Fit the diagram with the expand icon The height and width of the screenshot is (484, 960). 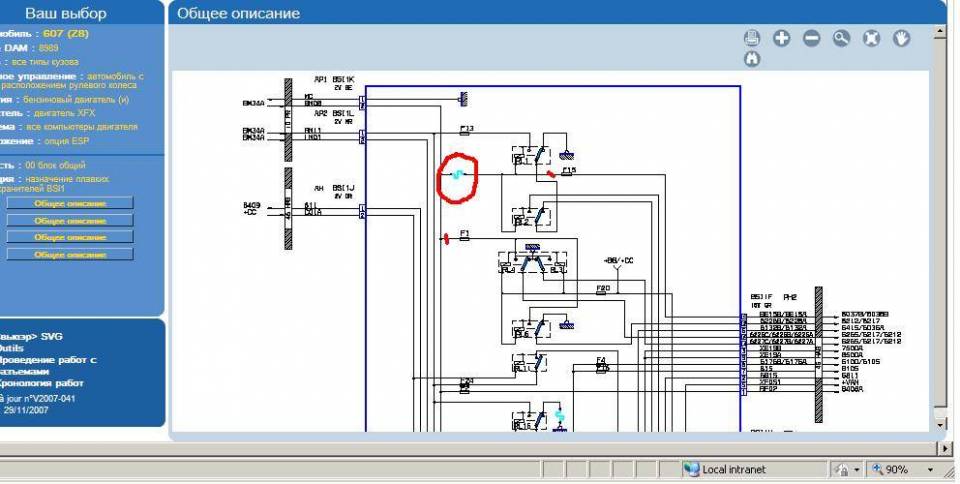pyautogui.click(x=872, y=38)
